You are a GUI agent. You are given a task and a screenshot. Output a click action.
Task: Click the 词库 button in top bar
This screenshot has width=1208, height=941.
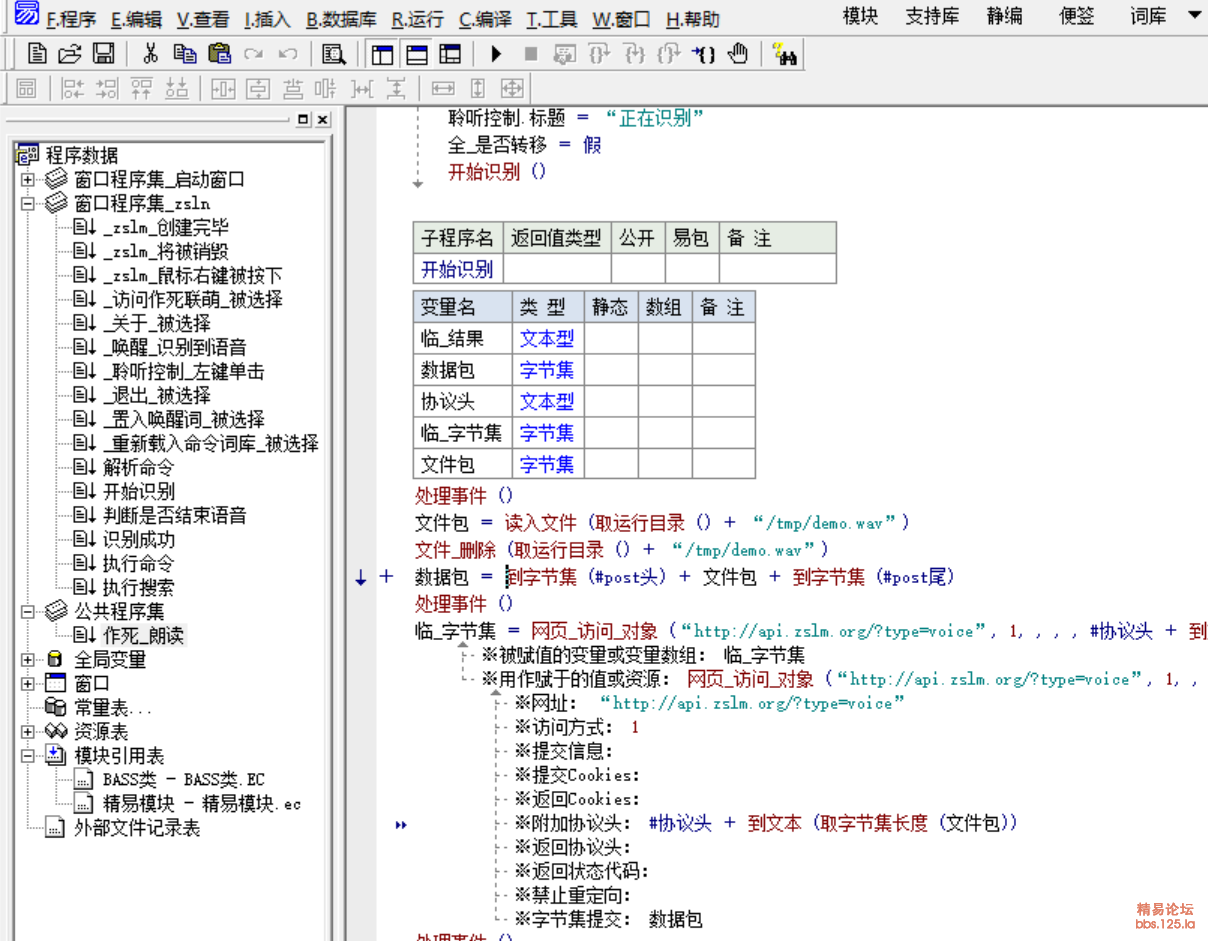(x=1148, y=17)
